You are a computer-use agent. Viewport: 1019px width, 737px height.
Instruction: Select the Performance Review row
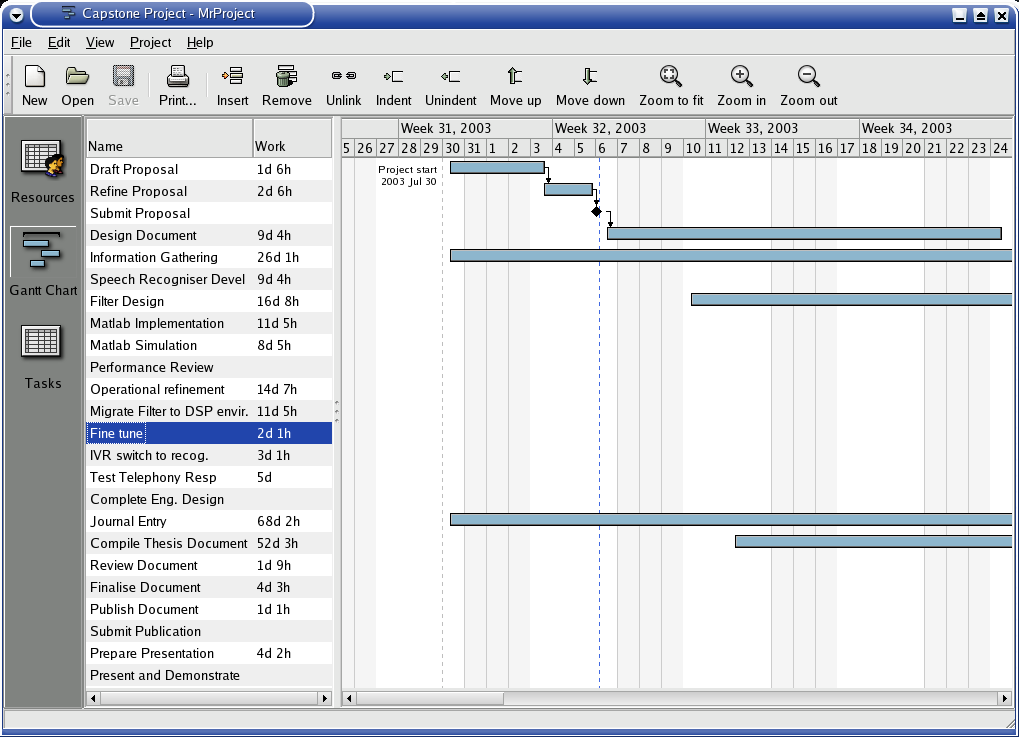click(x=209, y=367)
